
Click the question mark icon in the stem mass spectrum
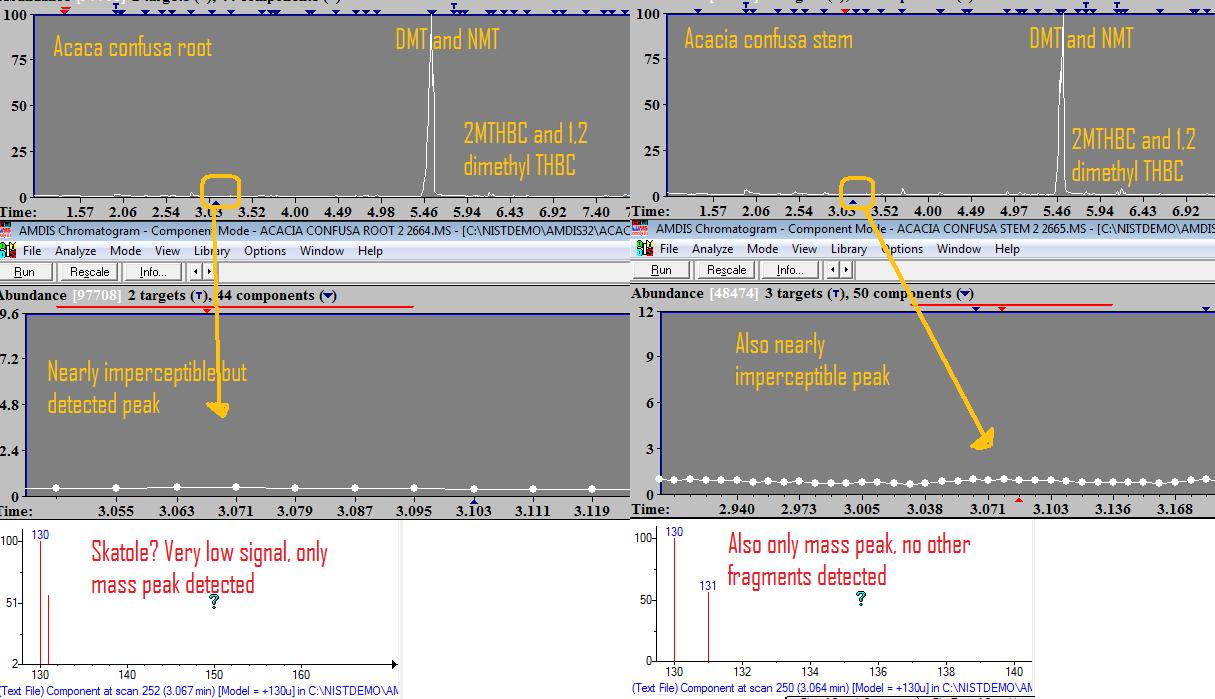click(x=860, y=598)
